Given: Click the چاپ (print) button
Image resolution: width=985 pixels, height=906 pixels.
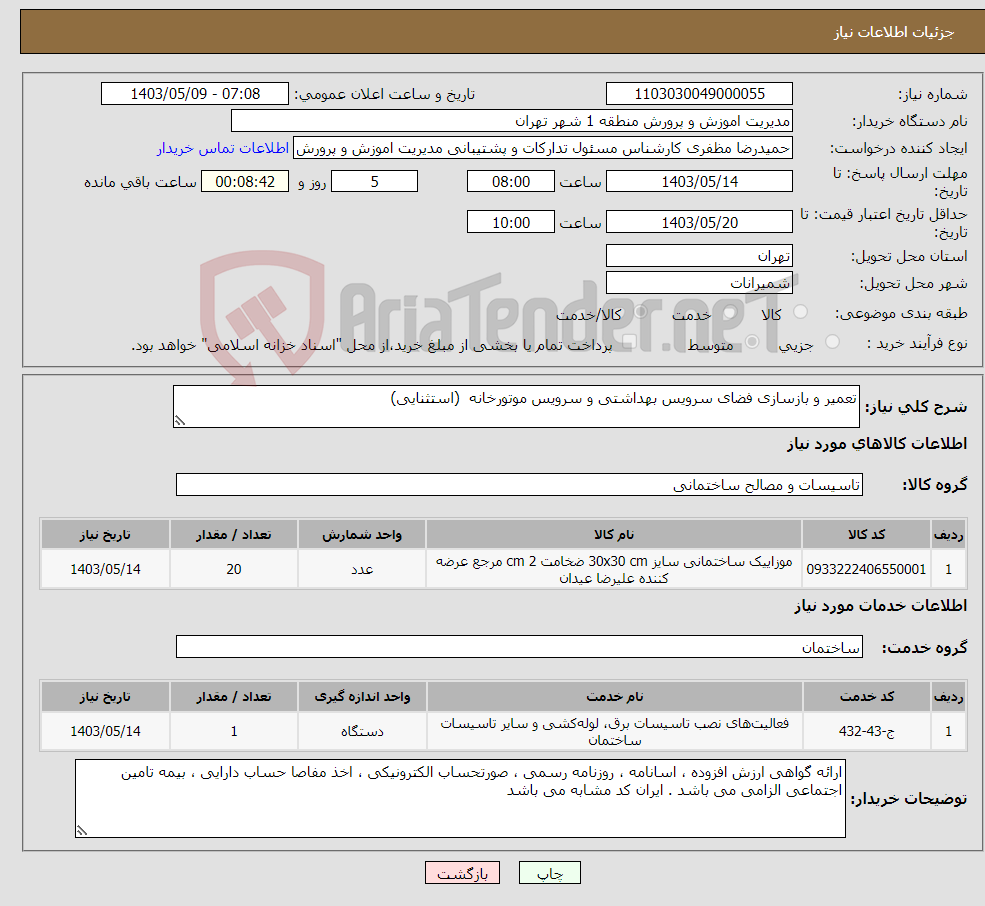Looking at the screenshot, I should coord(550,873).
